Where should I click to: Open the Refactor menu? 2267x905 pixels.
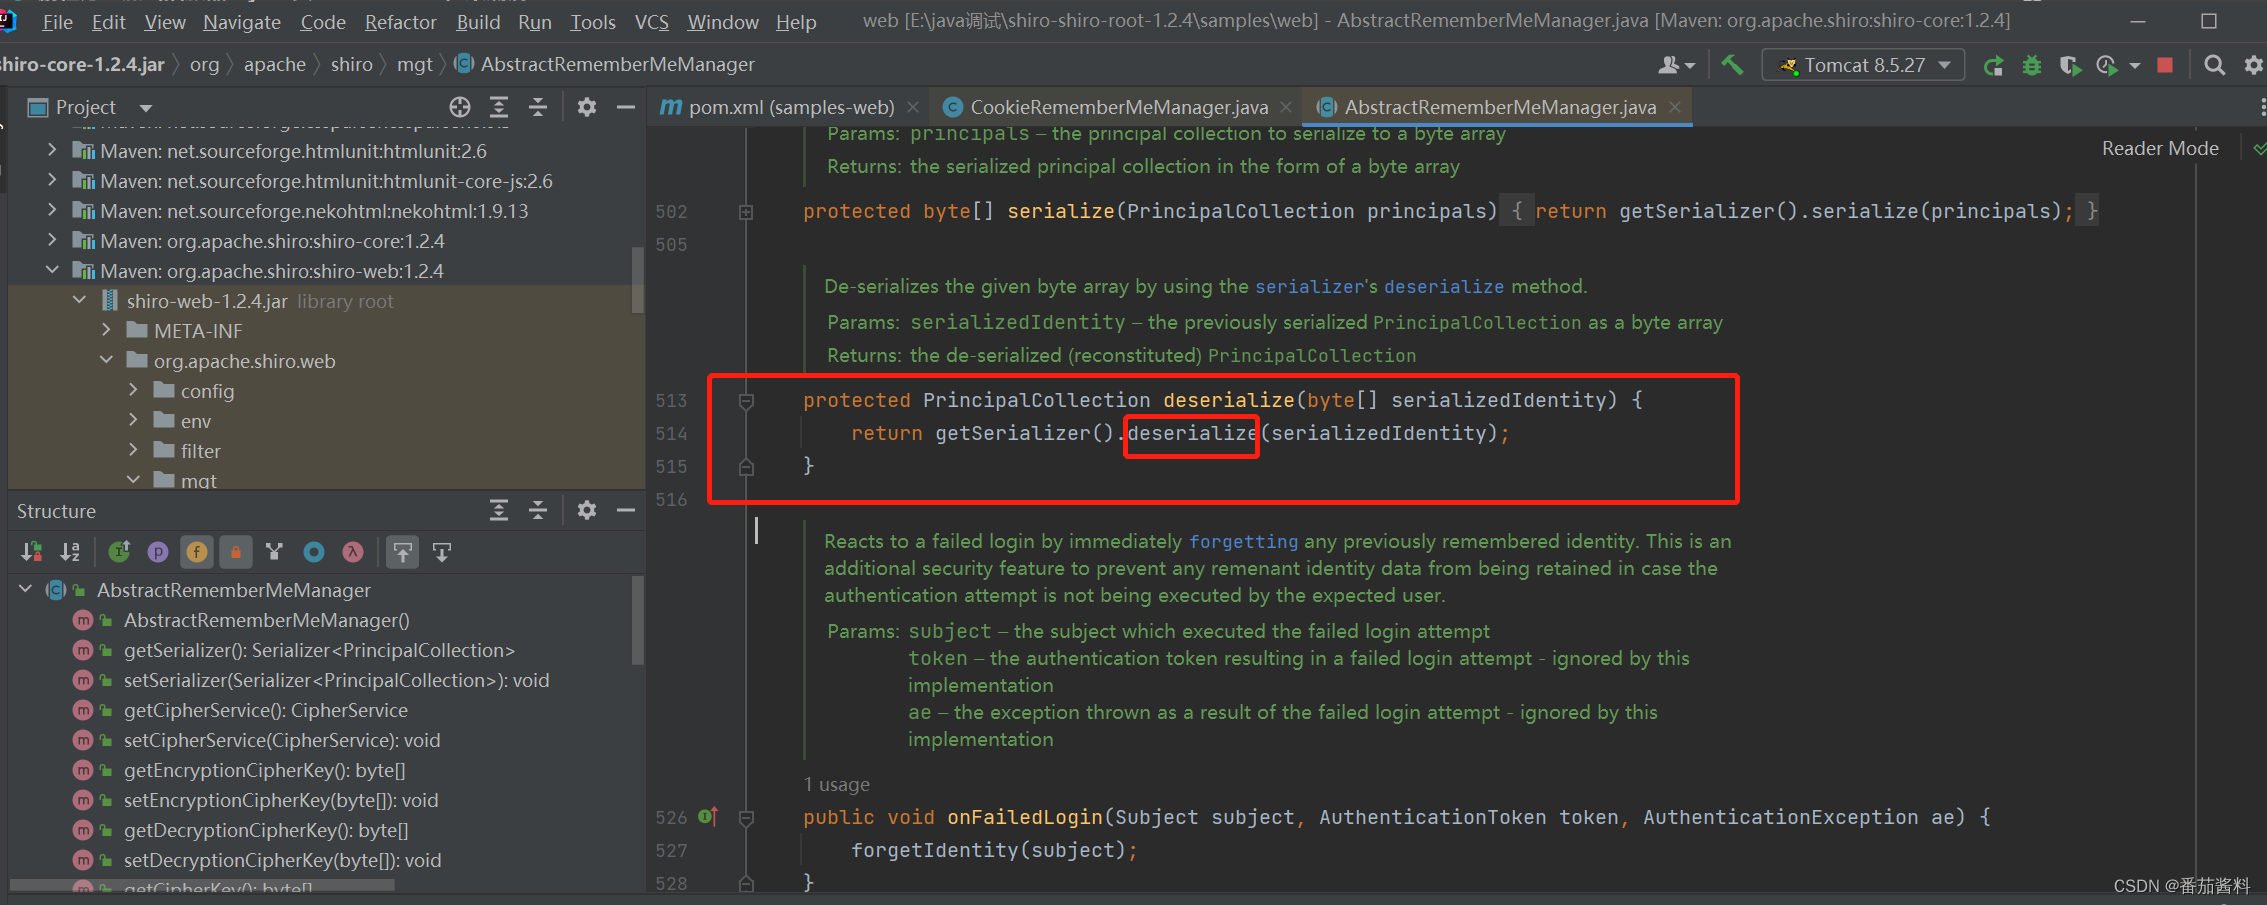point(400,21)
